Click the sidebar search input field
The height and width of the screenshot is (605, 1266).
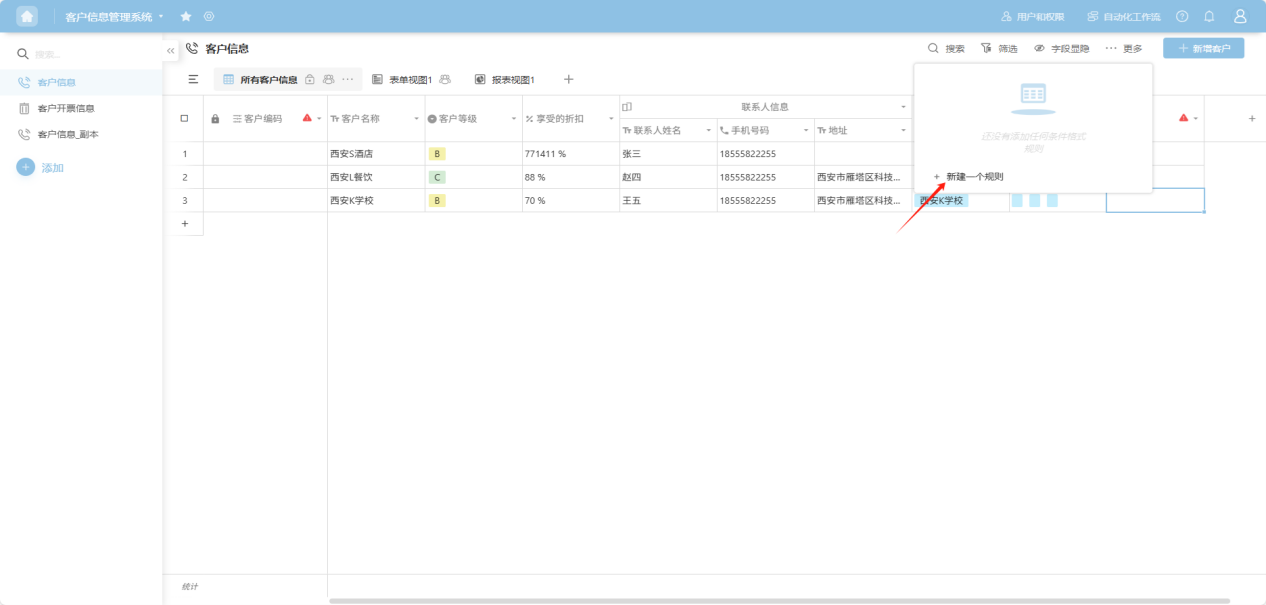(x=90, y=54)
